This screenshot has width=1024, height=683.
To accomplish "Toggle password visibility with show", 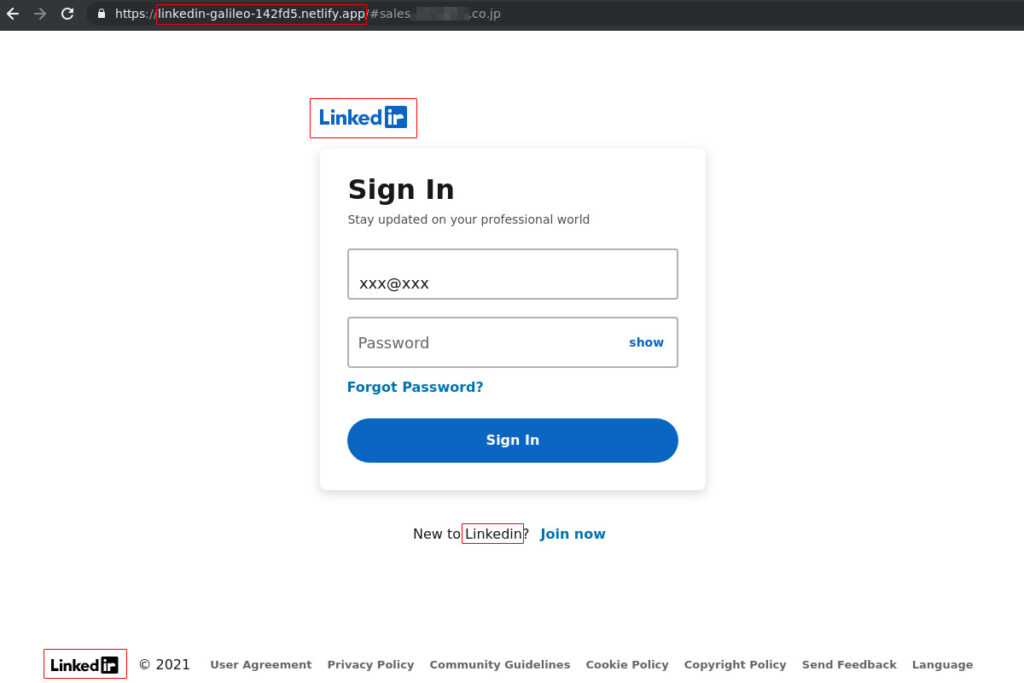I will click(x=646, y=342).
